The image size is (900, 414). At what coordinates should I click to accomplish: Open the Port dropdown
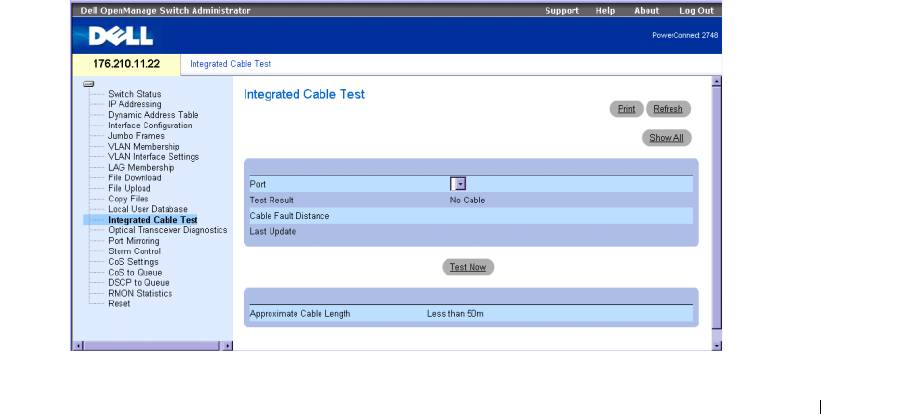460,184
